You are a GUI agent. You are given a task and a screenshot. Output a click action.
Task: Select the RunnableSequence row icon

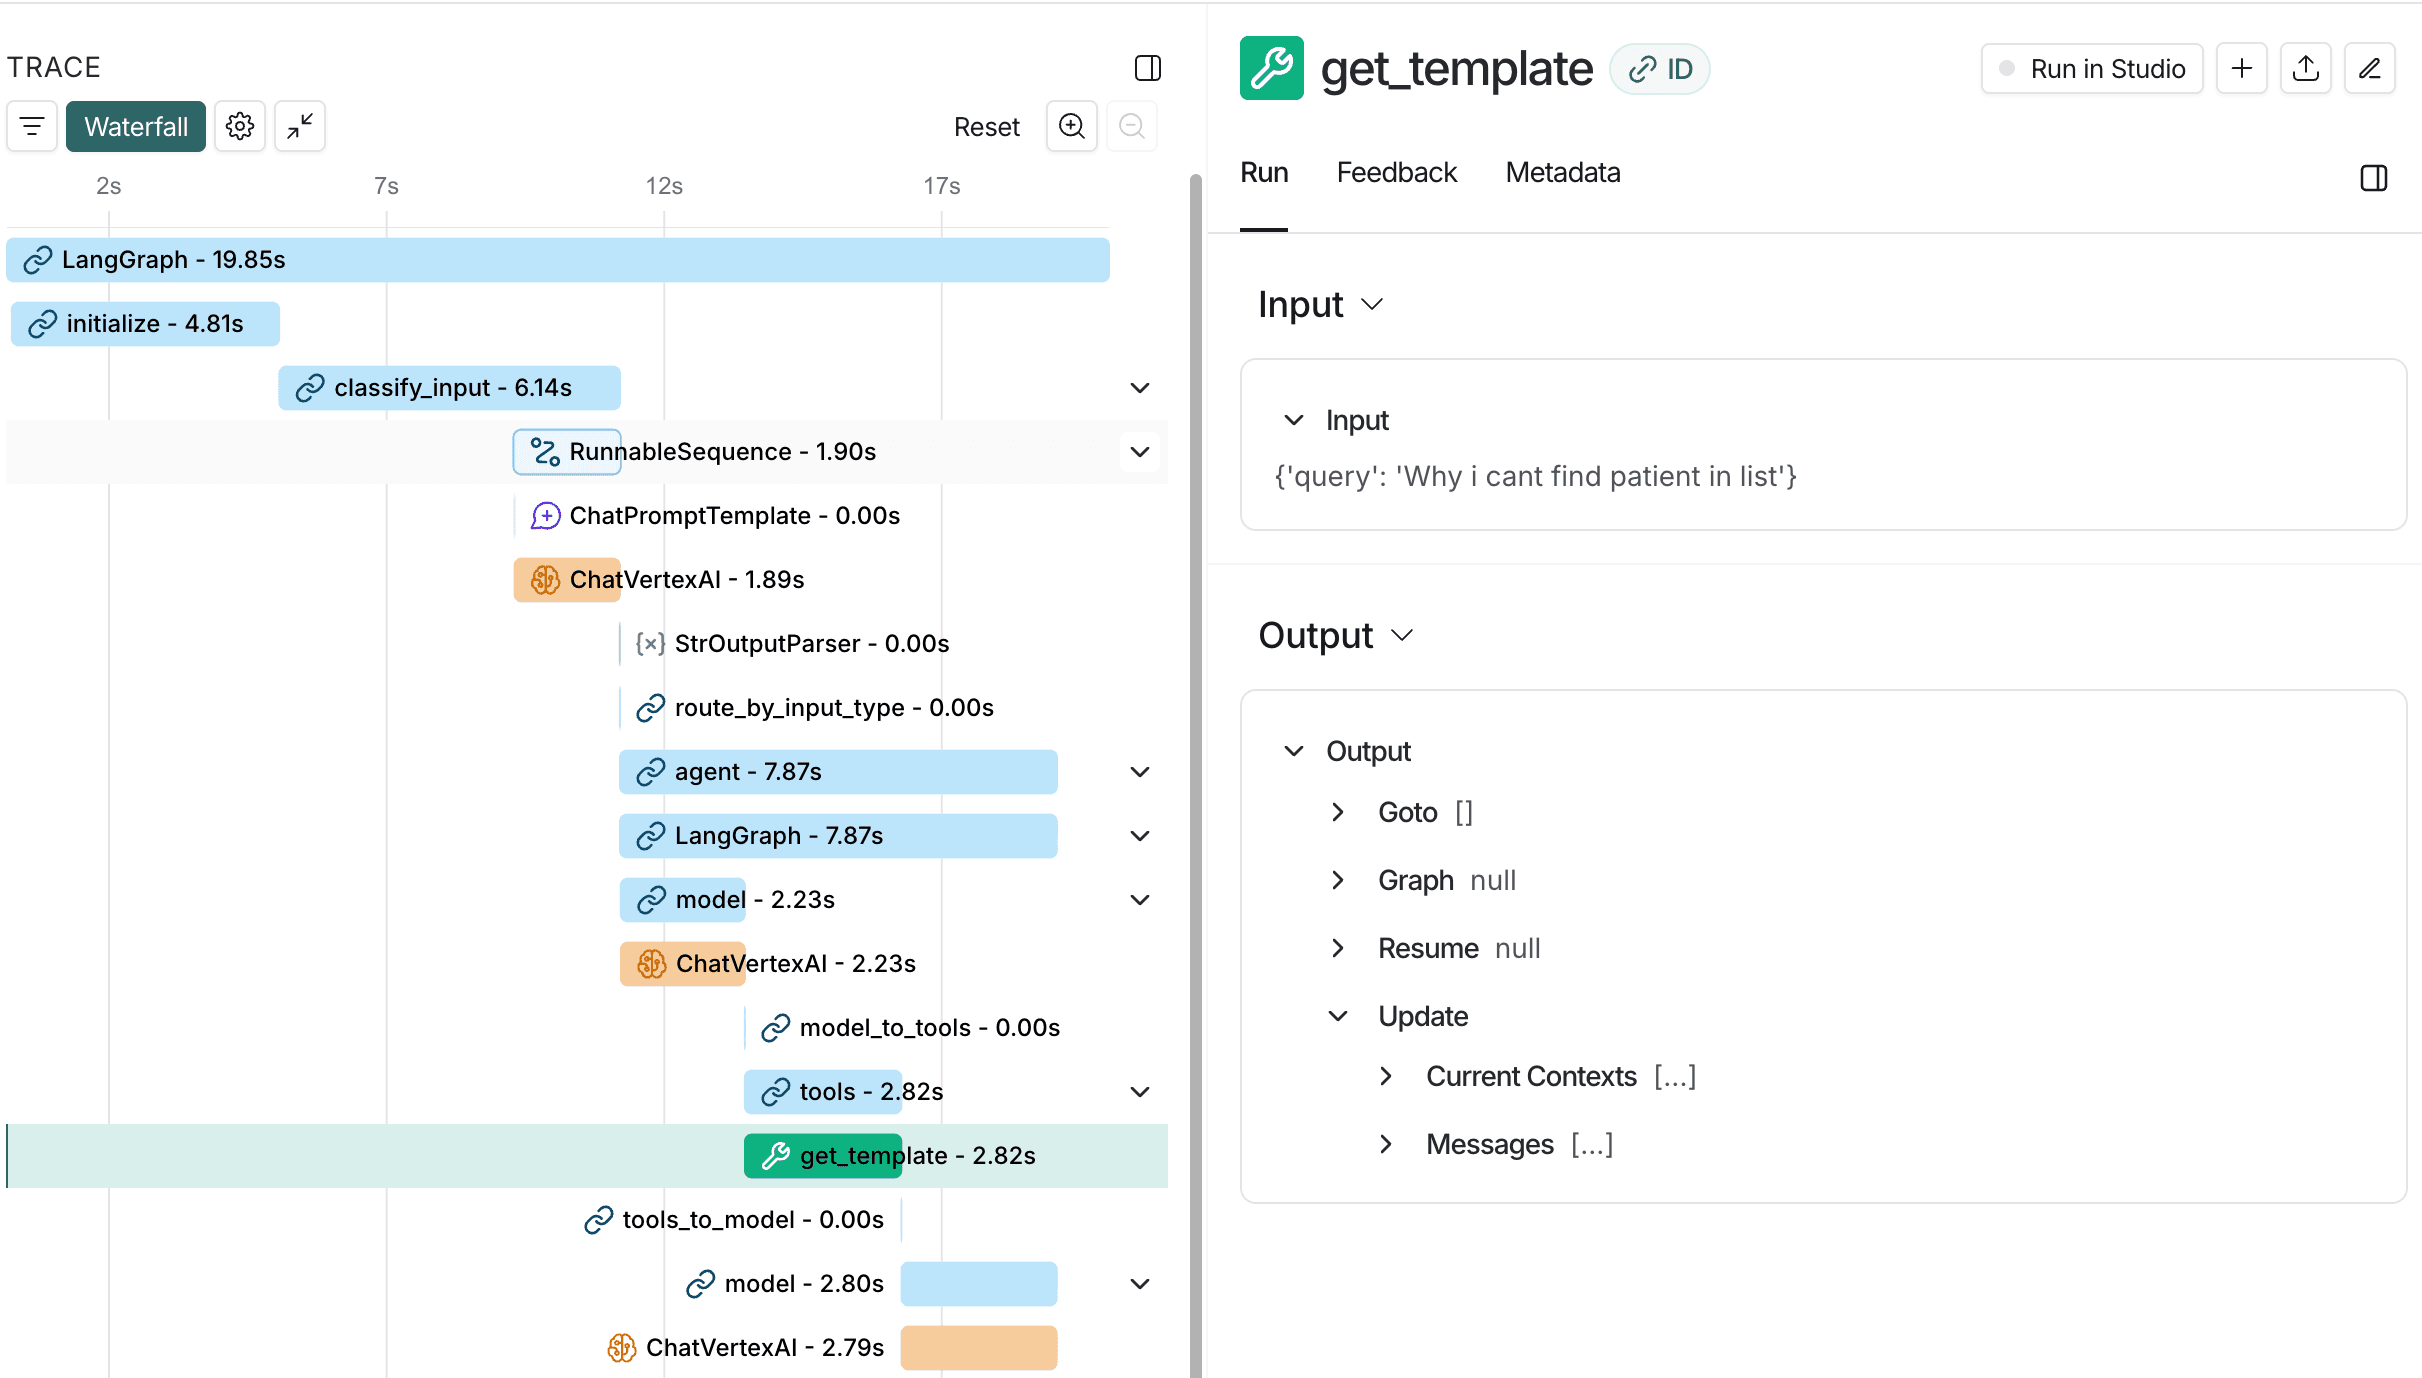[x=546, y=452]
